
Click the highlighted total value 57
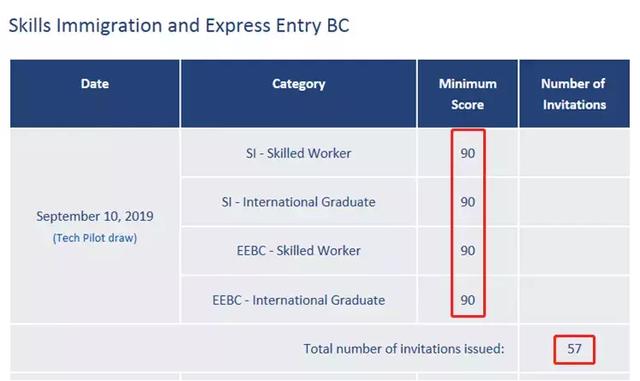[x=574, y=349]
